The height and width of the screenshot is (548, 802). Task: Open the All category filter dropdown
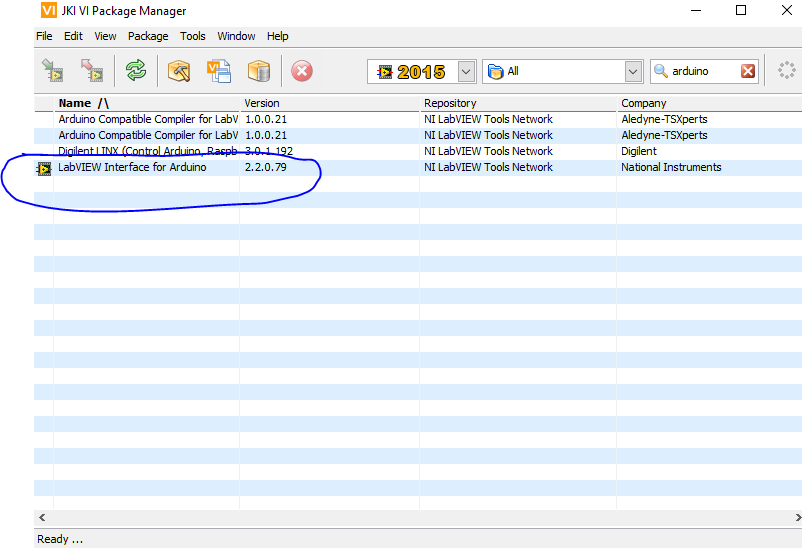[x=633, y=72]
